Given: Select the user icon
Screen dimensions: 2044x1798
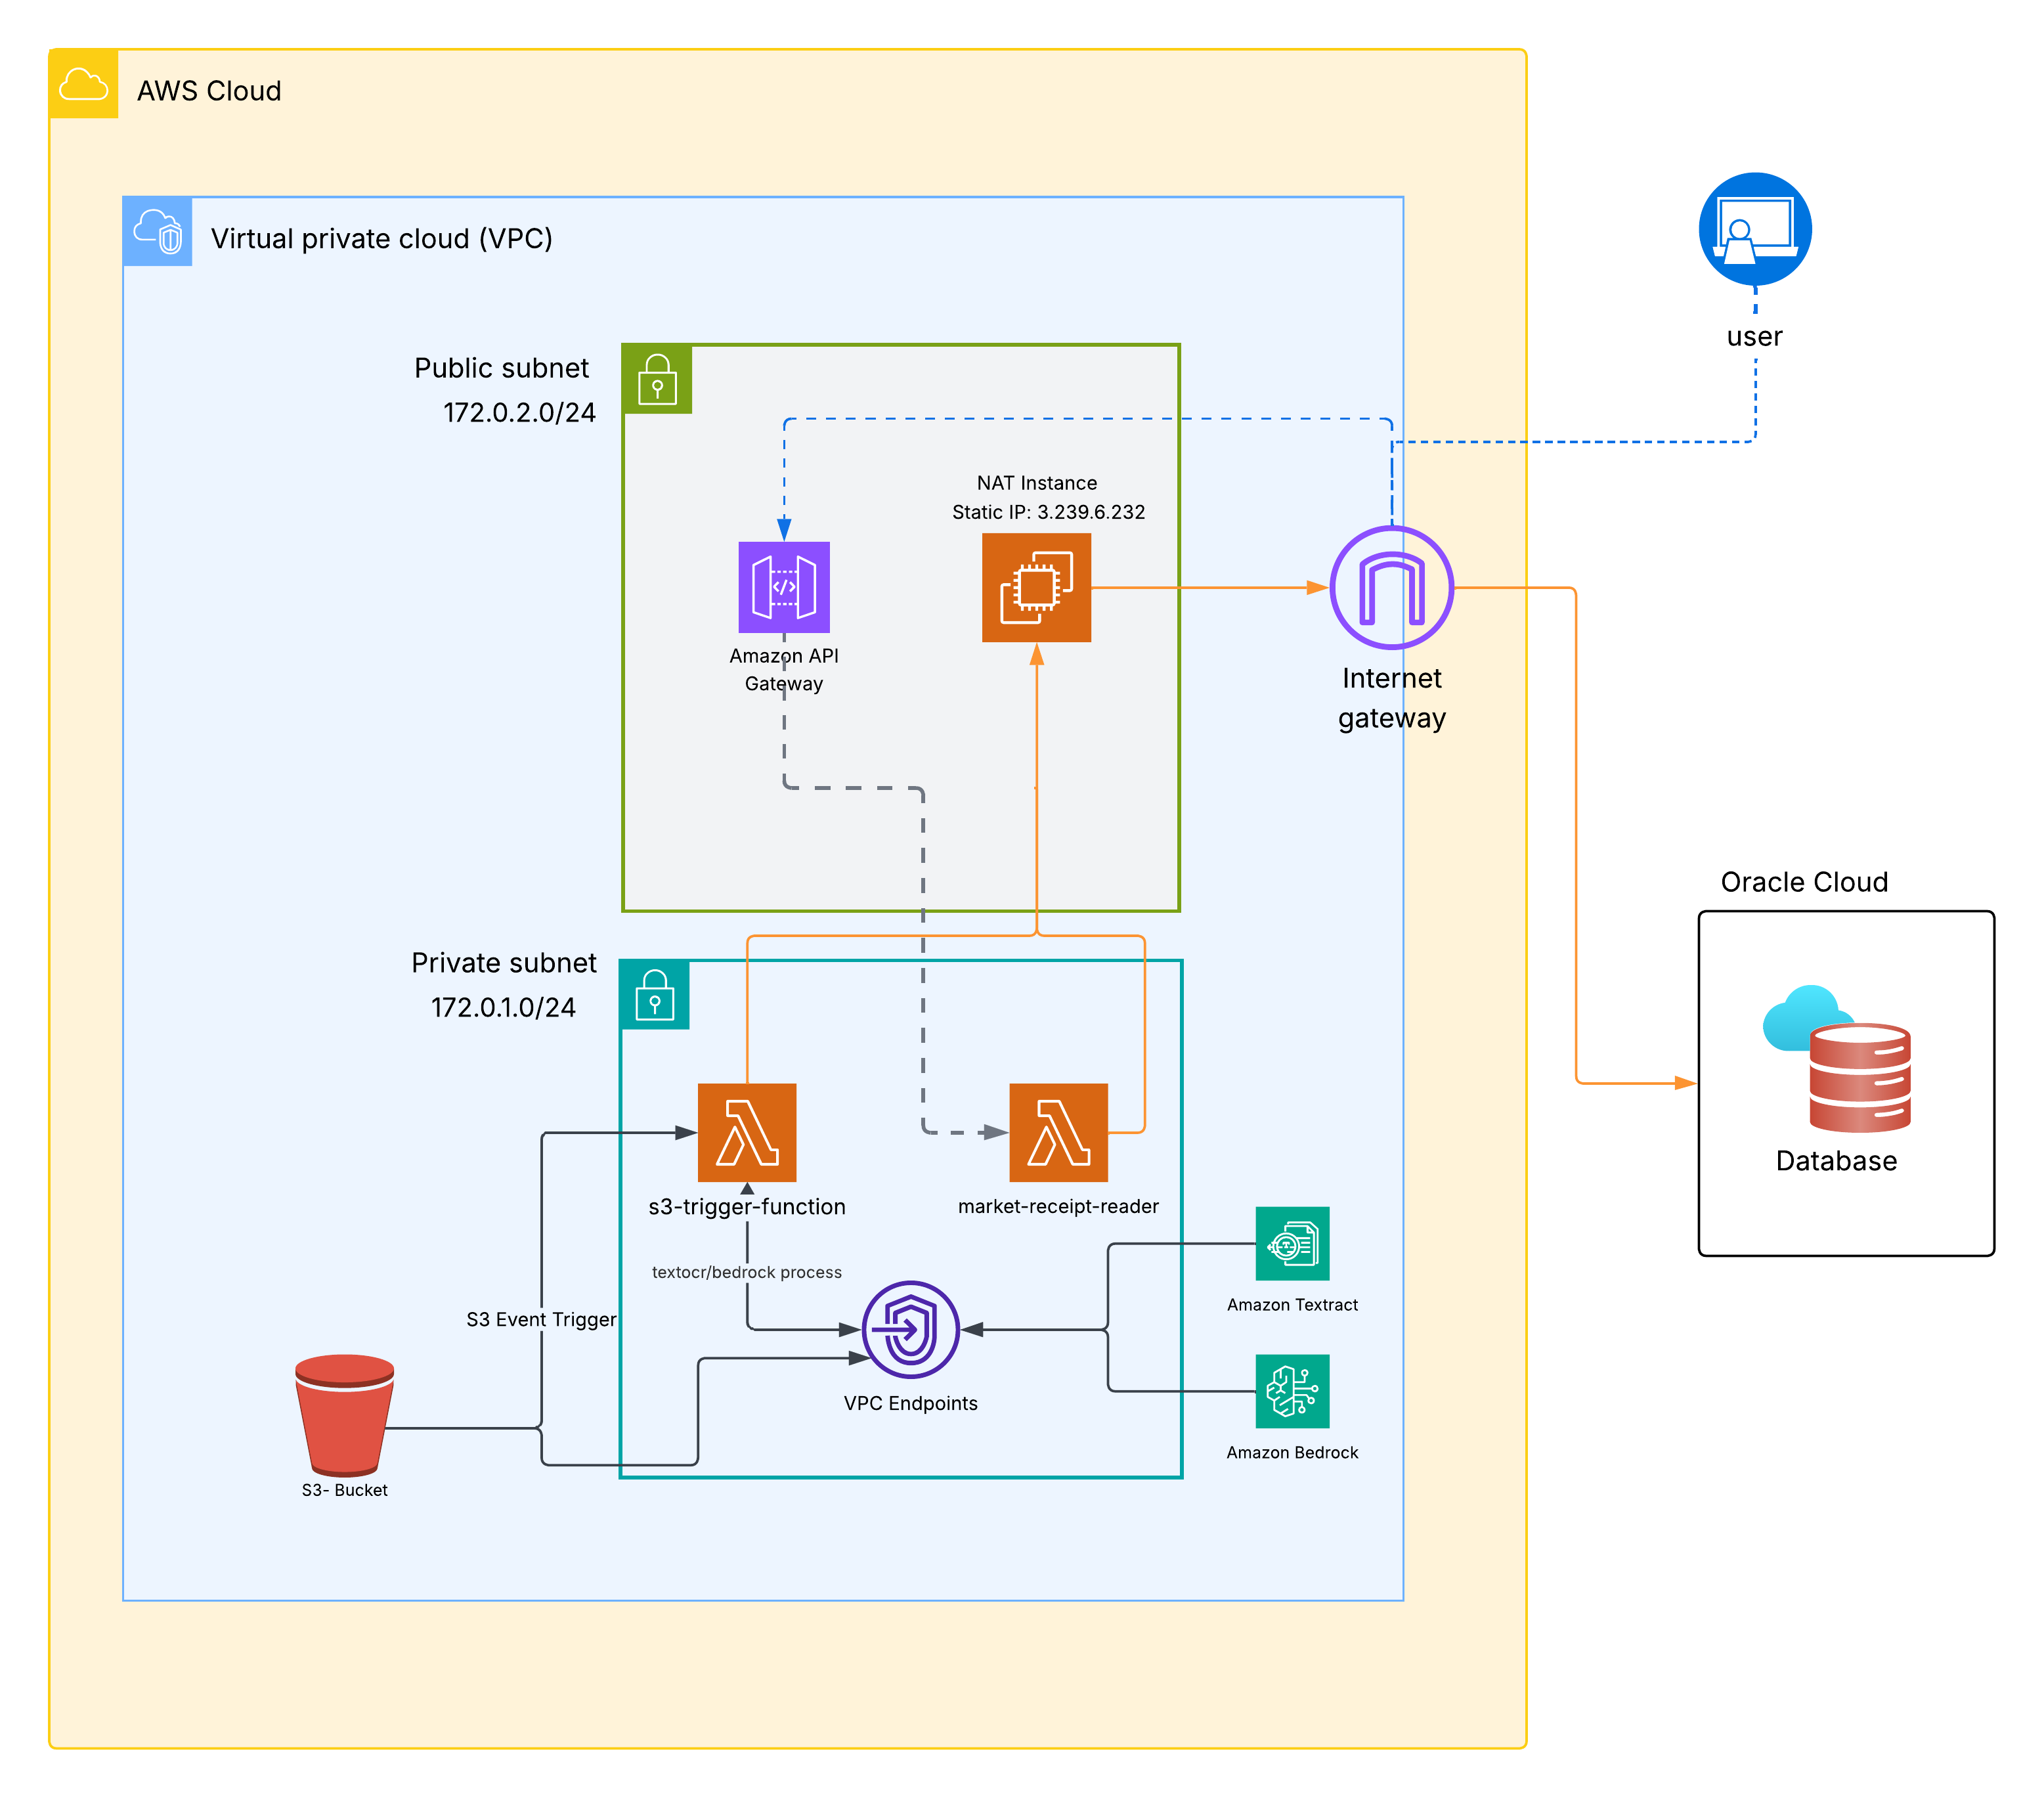Looking at the screenshot, I should tap(1755, 229).
